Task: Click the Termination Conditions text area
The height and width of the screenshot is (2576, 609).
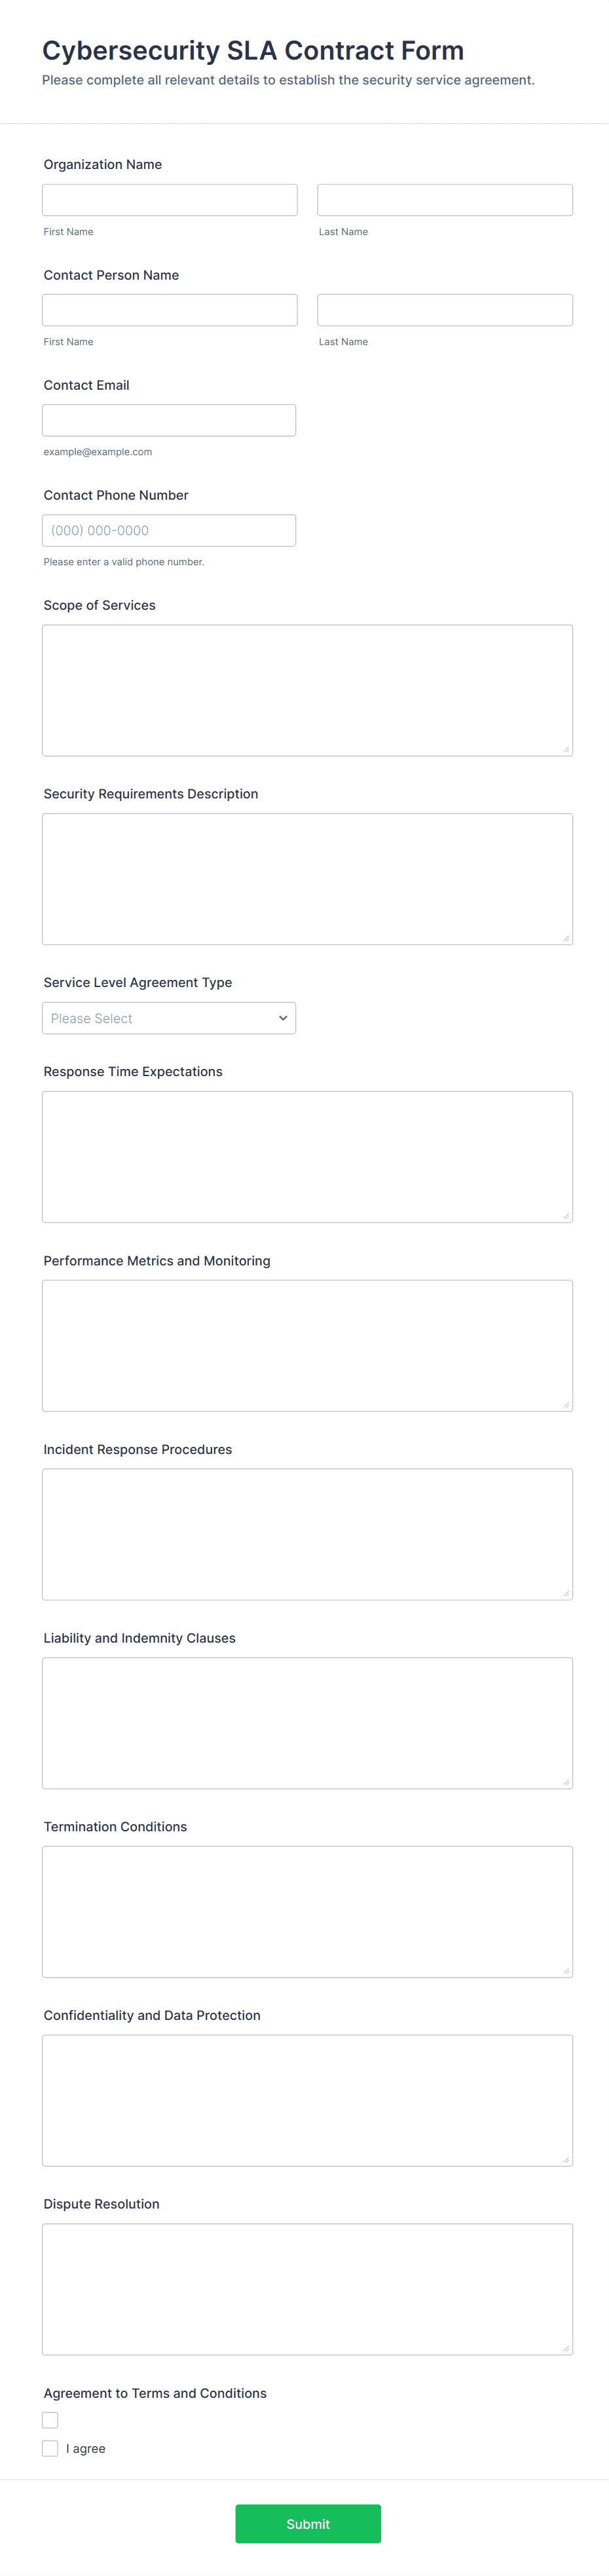Action: point(307,1911)
